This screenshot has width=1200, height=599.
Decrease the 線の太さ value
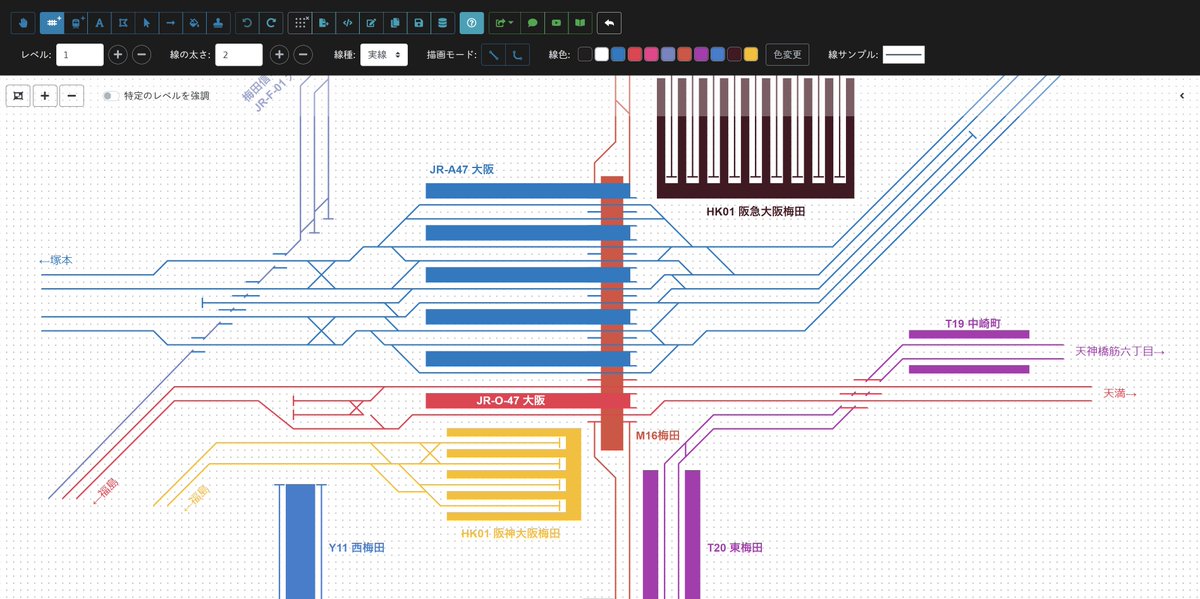point(303,55)
